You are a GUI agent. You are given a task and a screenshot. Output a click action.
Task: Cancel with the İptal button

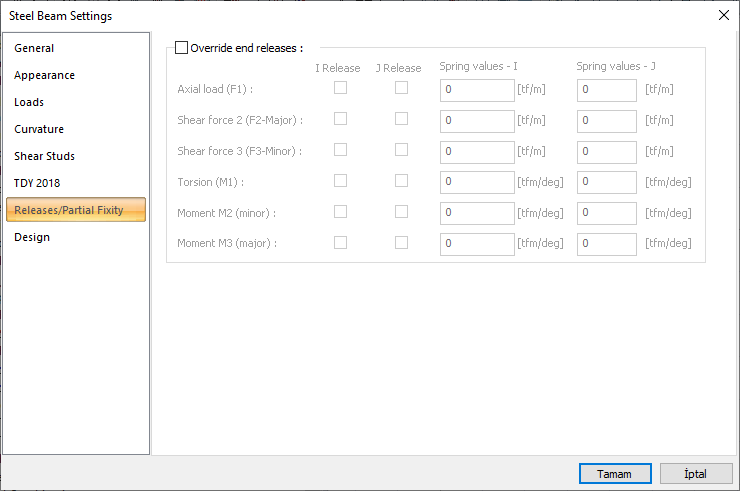point(695,473)
